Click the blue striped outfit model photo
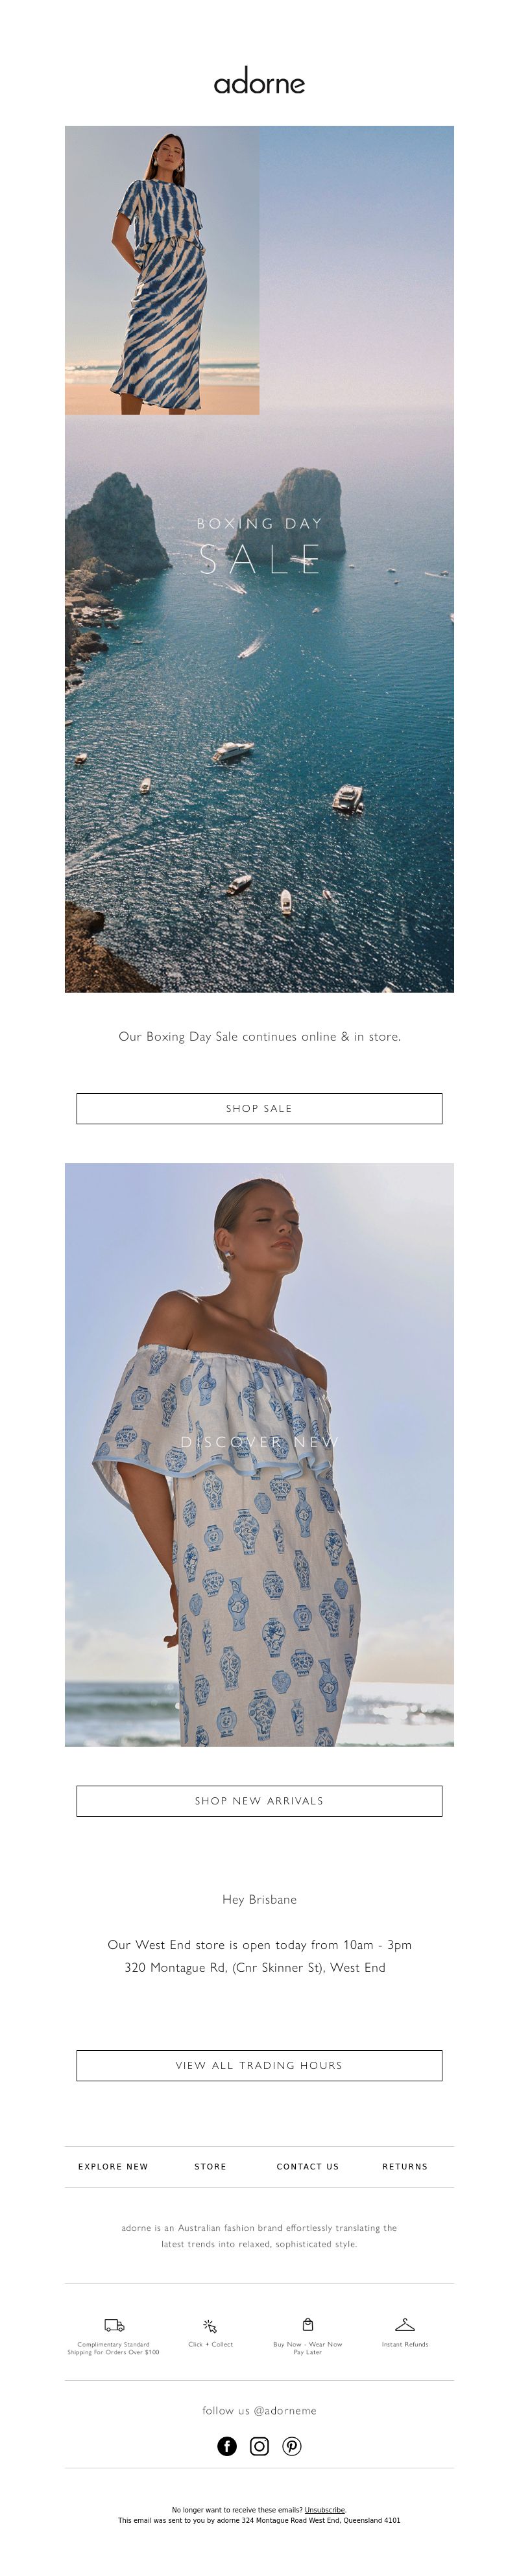519x2576 pixels. point(162,270)
